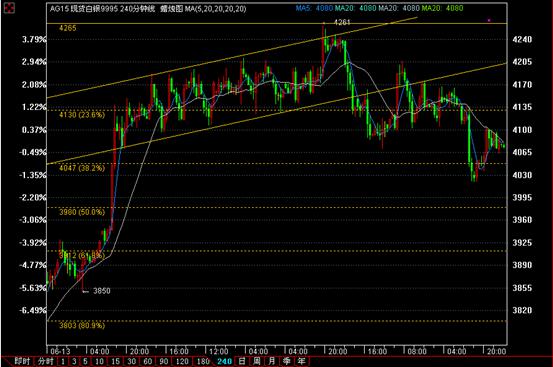Switch to the 分时 time-share tab
The image size is (553, 367).
pyautogui.click(x=45, y=361)
